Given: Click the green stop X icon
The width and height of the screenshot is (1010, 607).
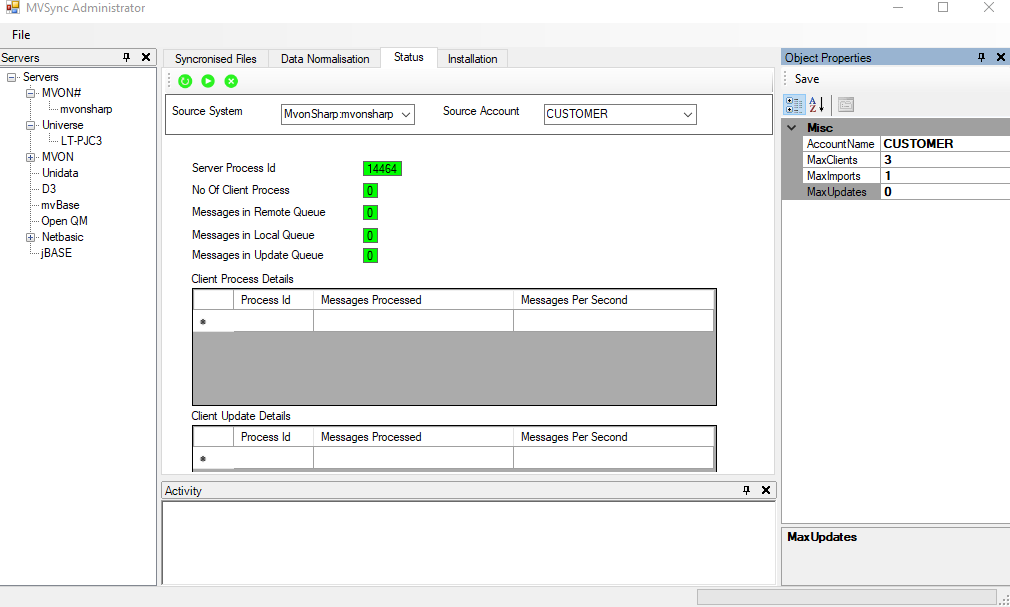Looking at the screenshot, I should click(231, 81).
